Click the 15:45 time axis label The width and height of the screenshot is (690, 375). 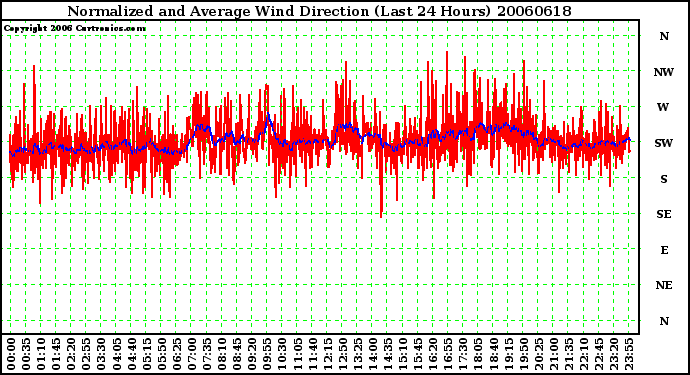coord(418,354)
